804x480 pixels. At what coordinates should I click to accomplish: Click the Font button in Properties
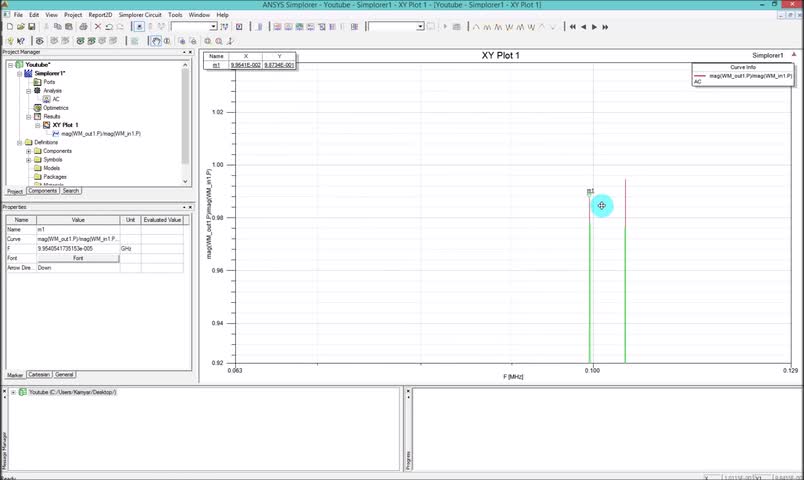tap(78, 258)
